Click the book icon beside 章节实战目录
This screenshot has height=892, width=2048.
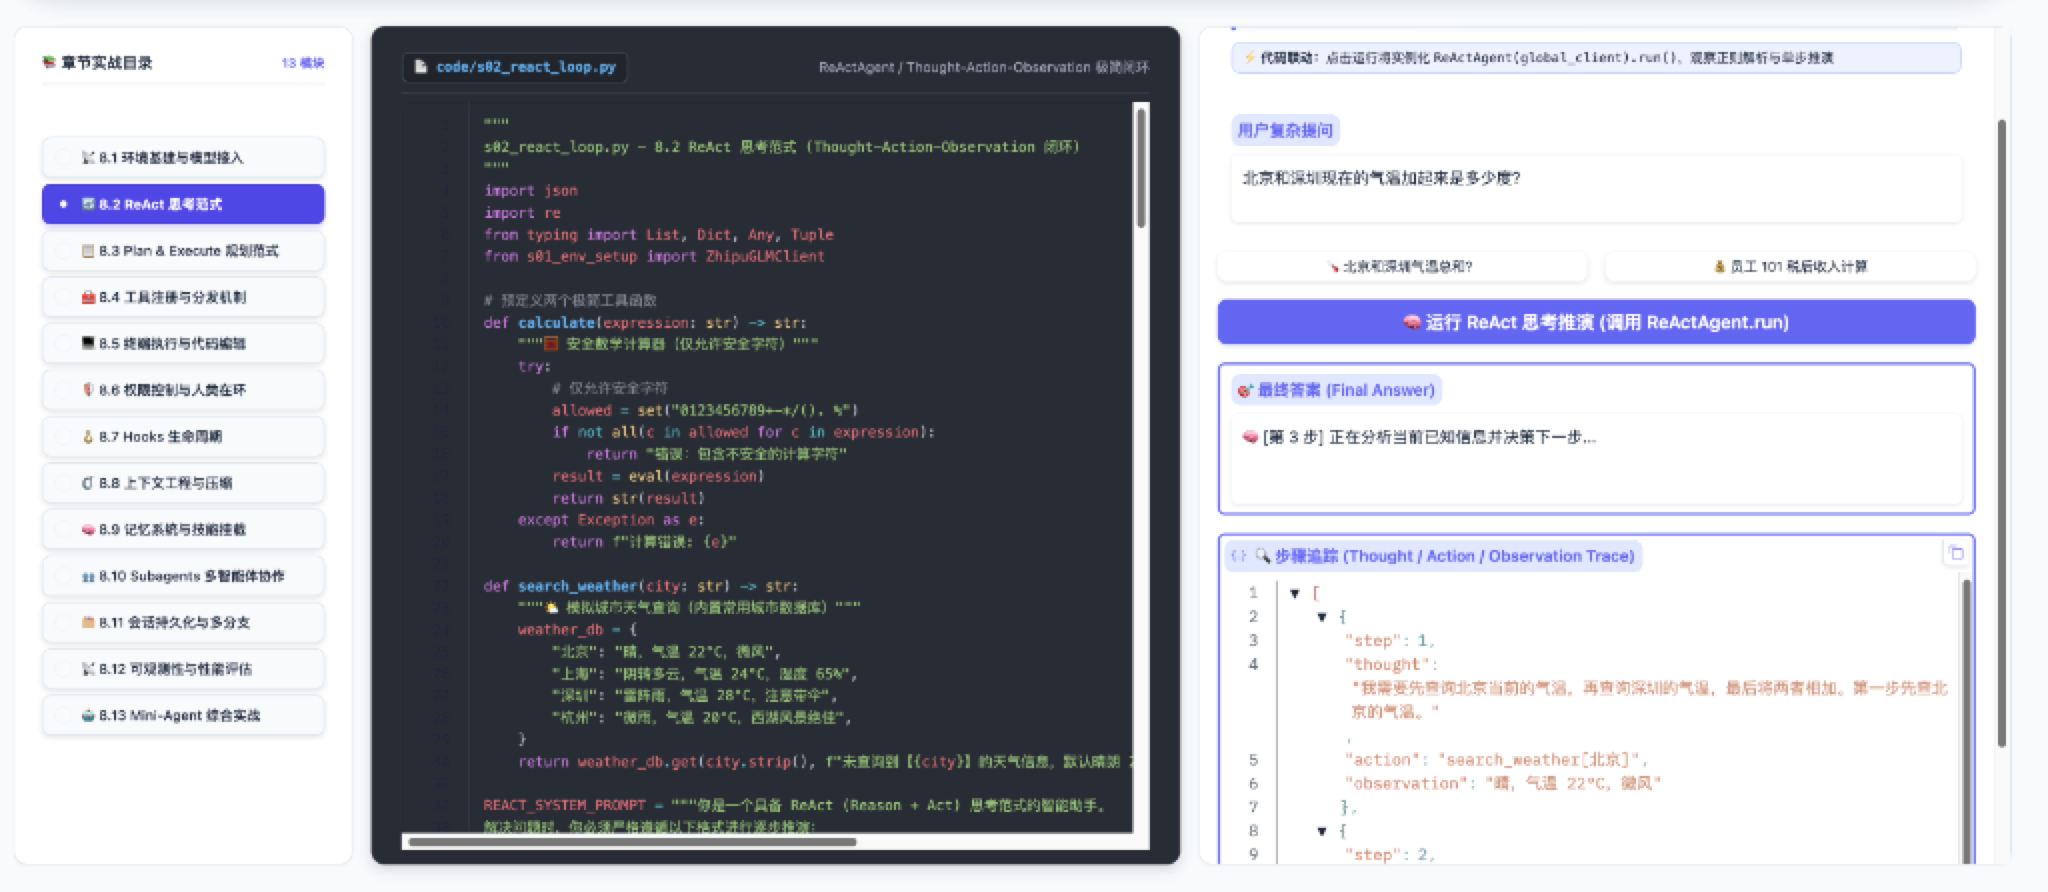(49, 63)
